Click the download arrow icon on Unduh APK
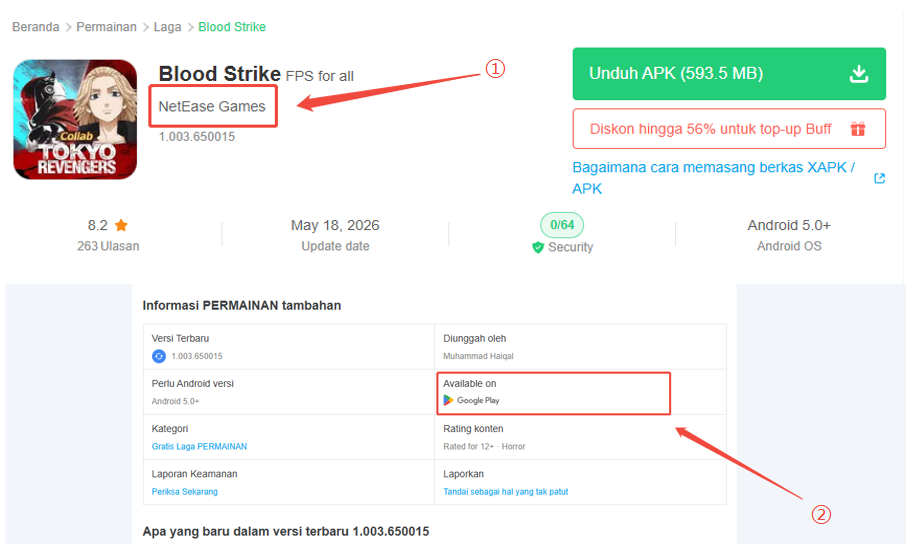 point(859,74)
